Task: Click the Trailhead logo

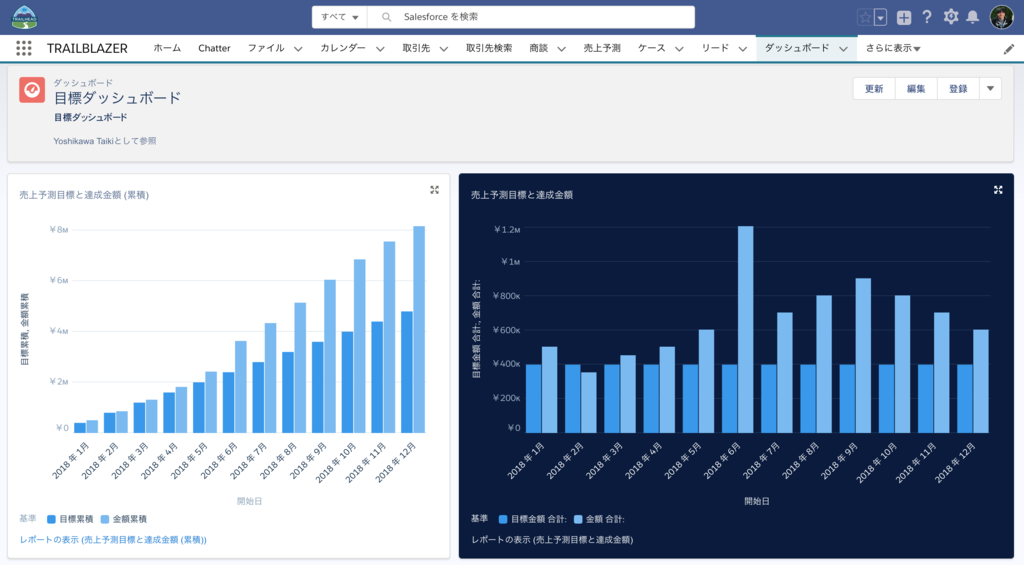Action: pos(25,17)
